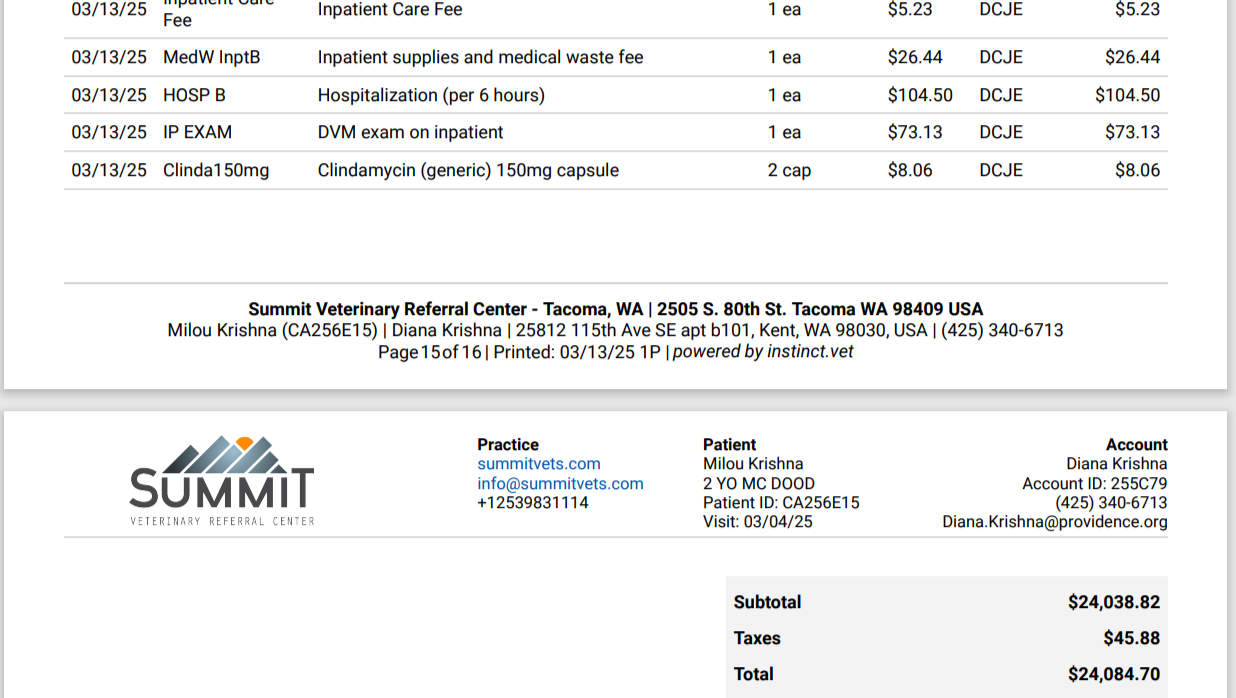Select the IP EXAM code cell
The width and height of the screenshot is (1236, 698).
(197, 132)
